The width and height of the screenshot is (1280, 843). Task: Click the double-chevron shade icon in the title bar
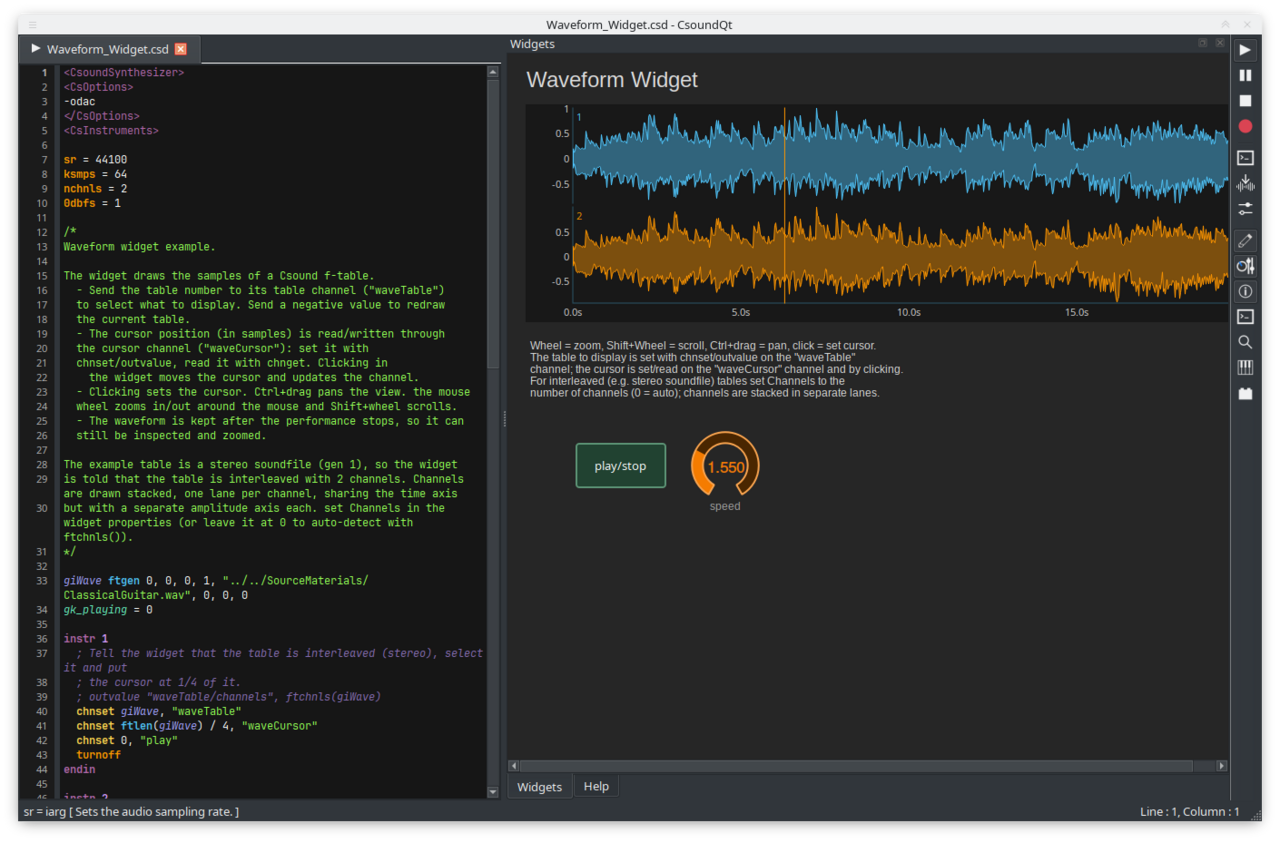(1226, 24)
